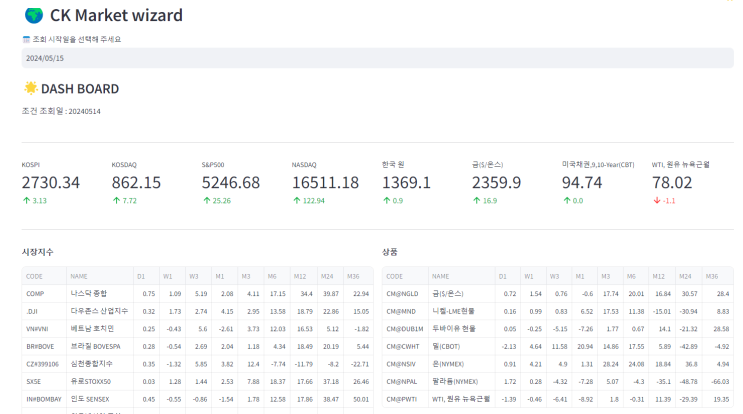Click the sun icon next to DASH BOARD

point(31,88)
